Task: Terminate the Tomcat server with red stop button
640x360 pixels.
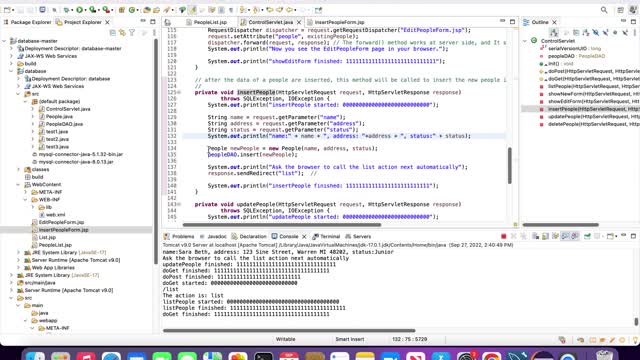Action: pyautogui.click(x=504, y=236)
